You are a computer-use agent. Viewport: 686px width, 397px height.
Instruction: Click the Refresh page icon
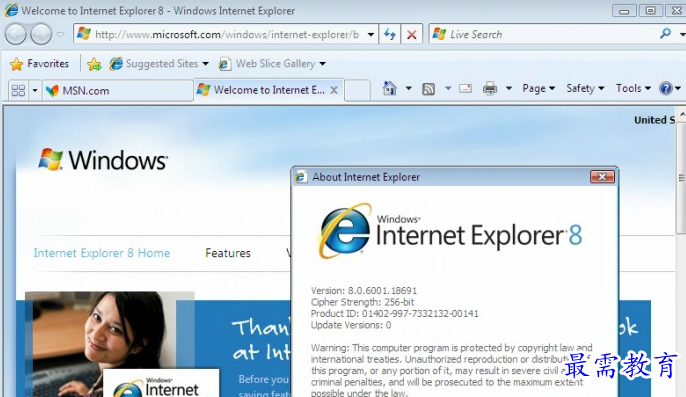(x=390, y=34)
